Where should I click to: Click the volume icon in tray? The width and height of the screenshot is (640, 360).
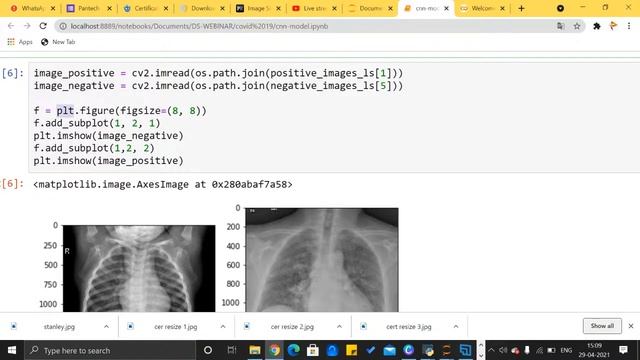[x=503, y=350]
